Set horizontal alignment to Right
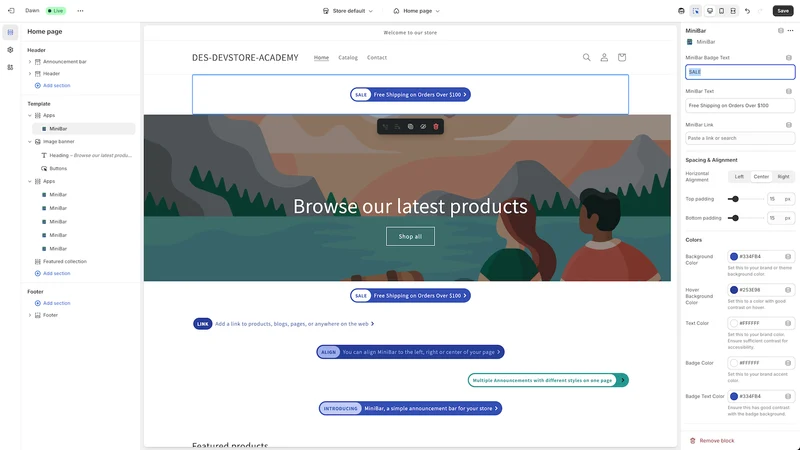The height and width of the screenshot is (450, 800). click(x=783, y=177)
